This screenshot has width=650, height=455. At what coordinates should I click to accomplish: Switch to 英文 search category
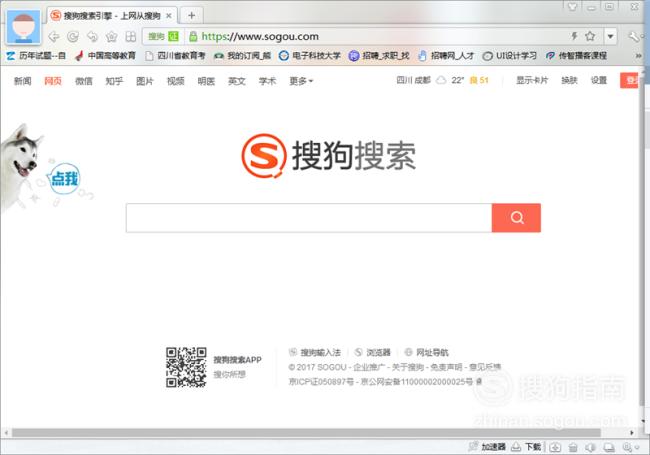[x=237, y=81]
